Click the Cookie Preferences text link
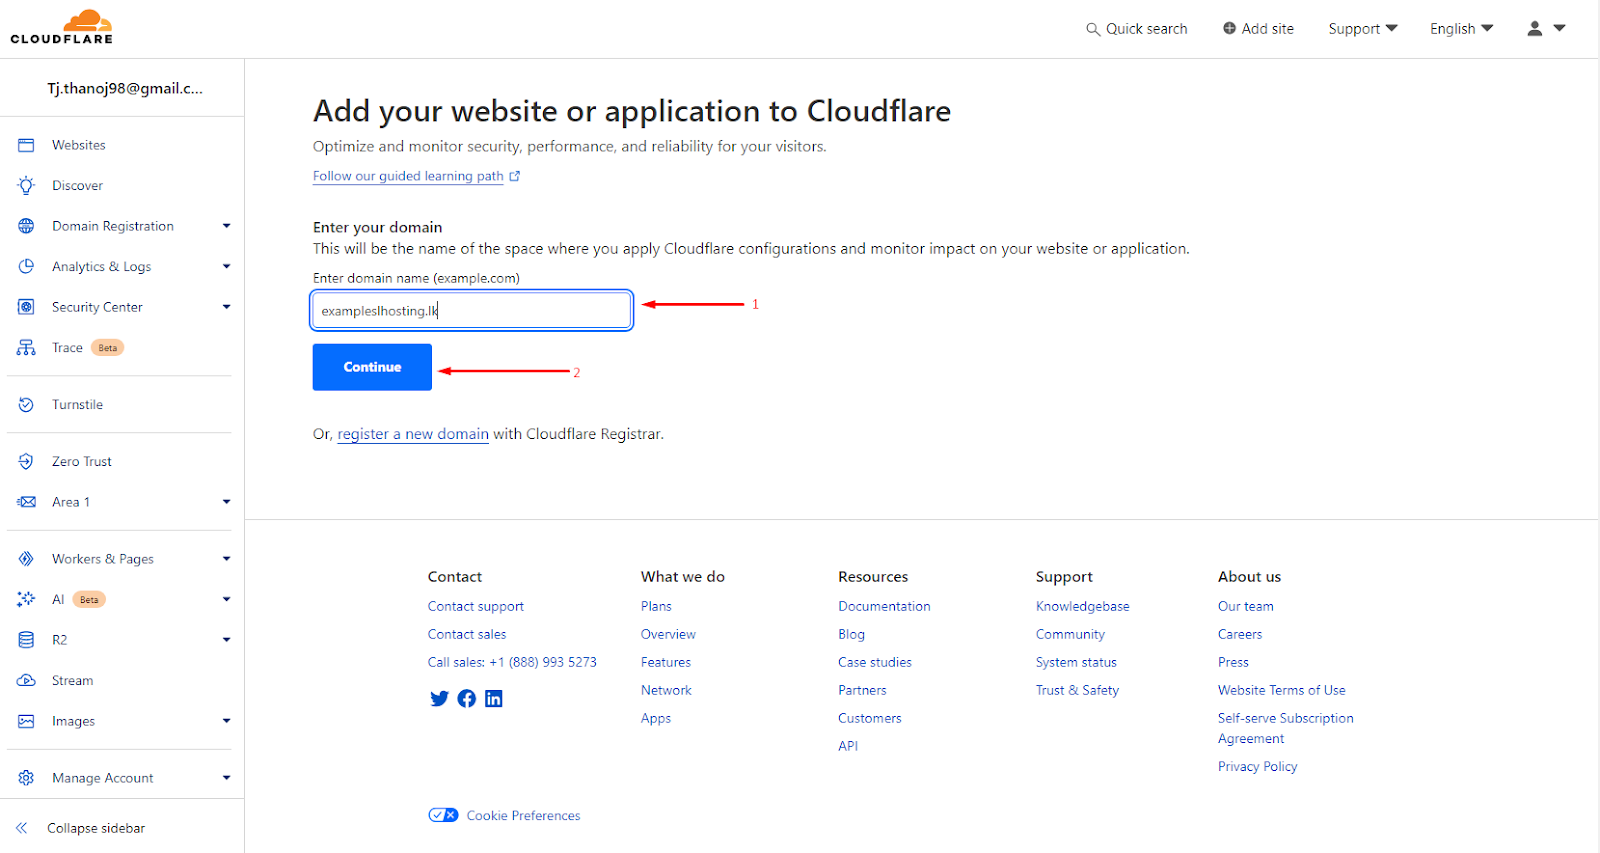The image size is (1600, 853). [523, 815]
